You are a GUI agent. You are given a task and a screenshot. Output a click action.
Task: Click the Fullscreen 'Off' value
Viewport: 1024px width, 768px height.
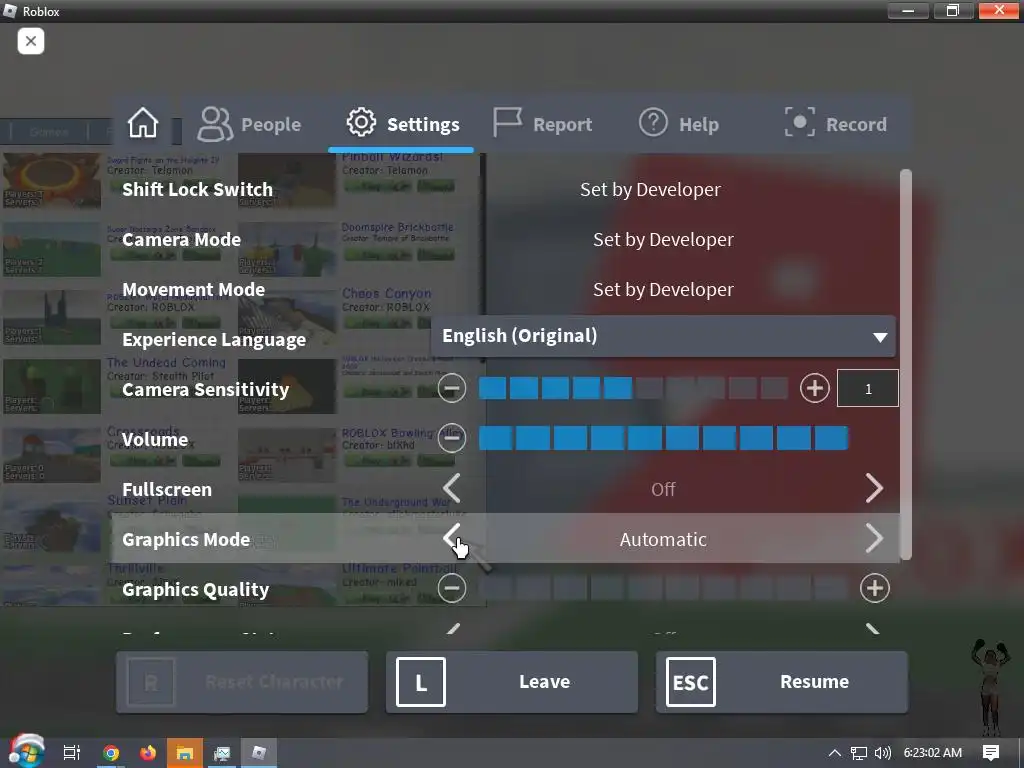(x=663, y=489)
